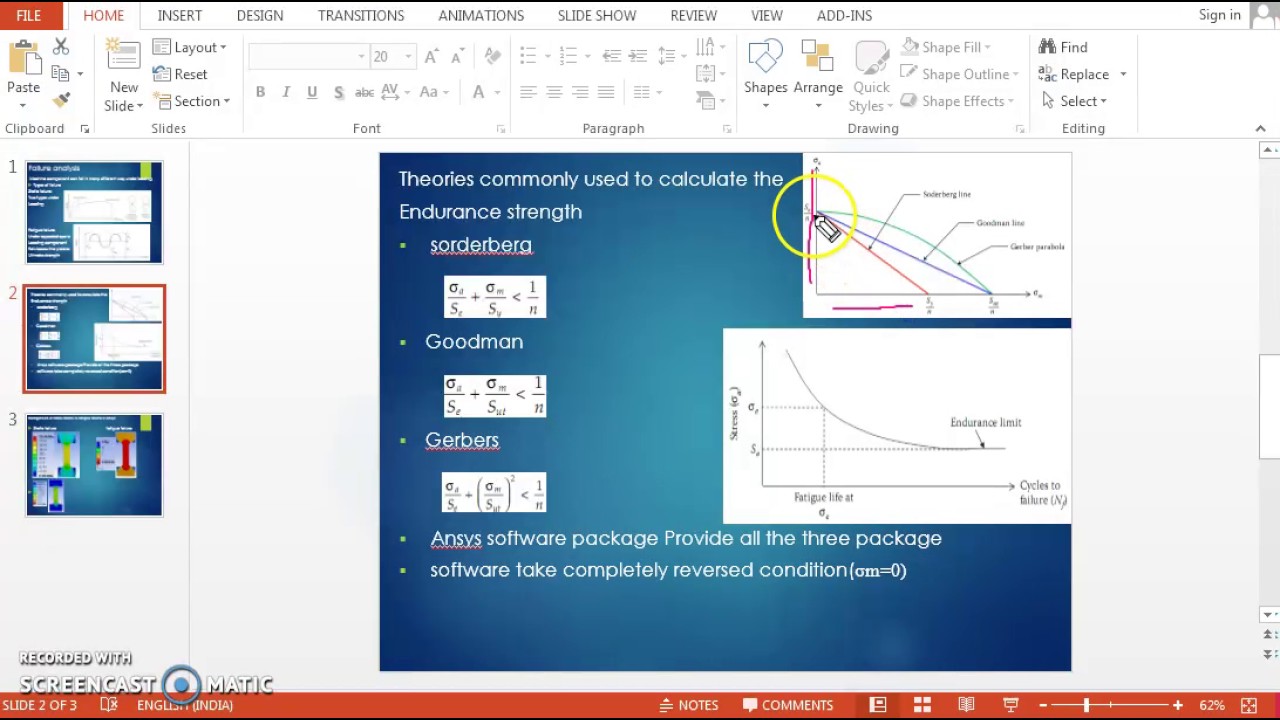The image size is (1280, 720).
Task: Select the Format Painter brush
Action: click(x=61, y=100)
